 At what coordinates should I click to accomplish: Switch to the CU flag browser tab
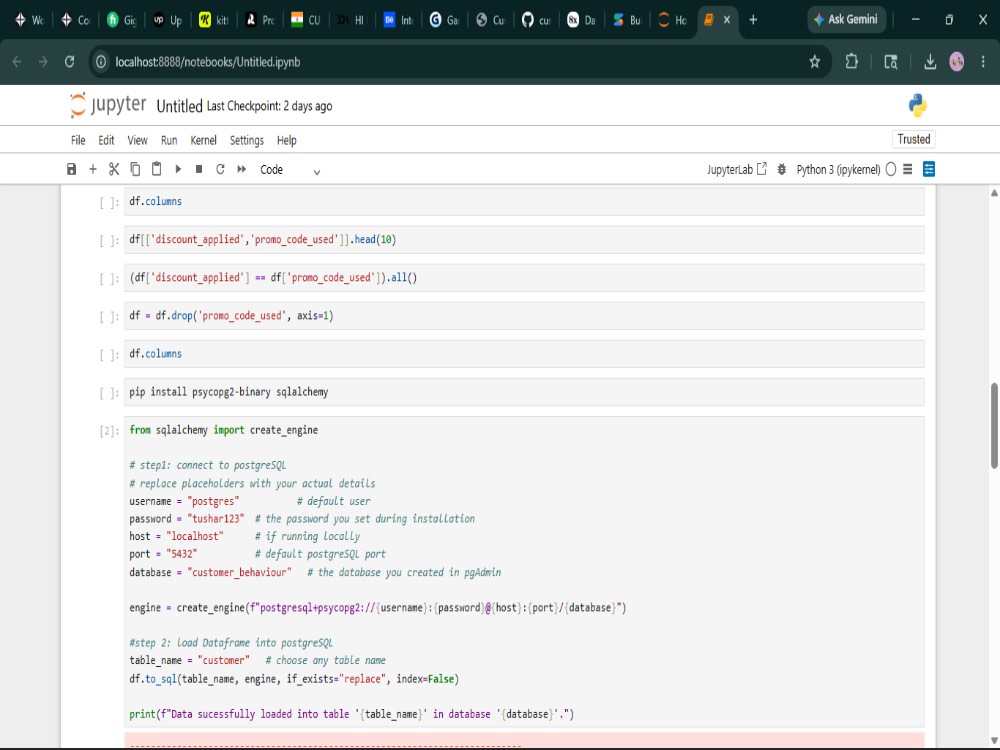pyautogui.click(x=305, y=20)
